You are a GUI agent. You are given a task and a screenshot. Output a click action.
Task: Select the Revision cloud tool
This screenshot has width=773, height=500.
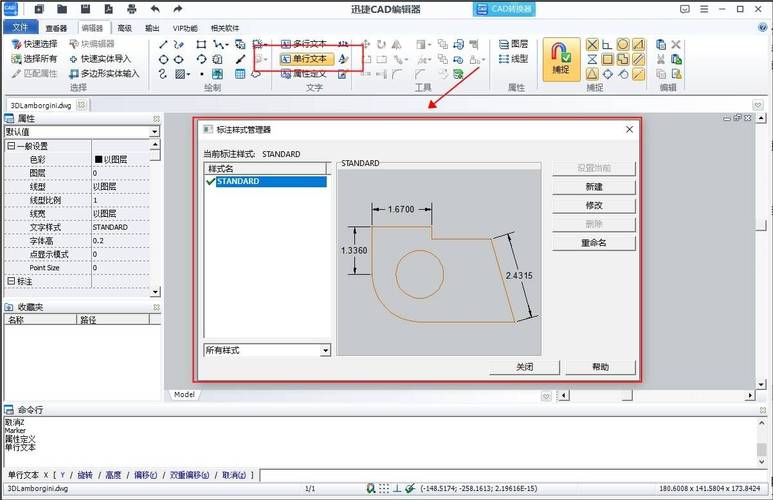click(256, 74)
